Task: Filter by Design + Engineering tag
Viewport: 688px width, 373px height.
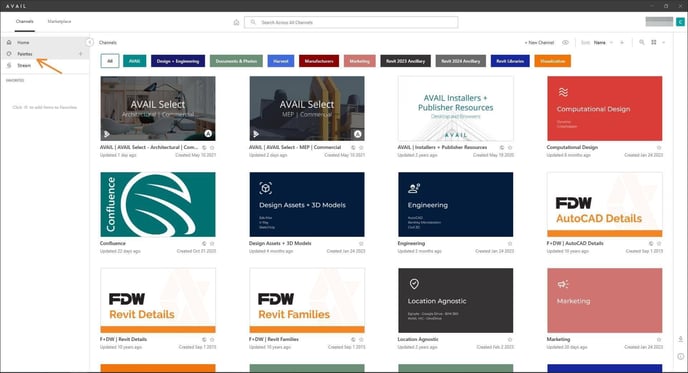Action: tap(178, 61)
